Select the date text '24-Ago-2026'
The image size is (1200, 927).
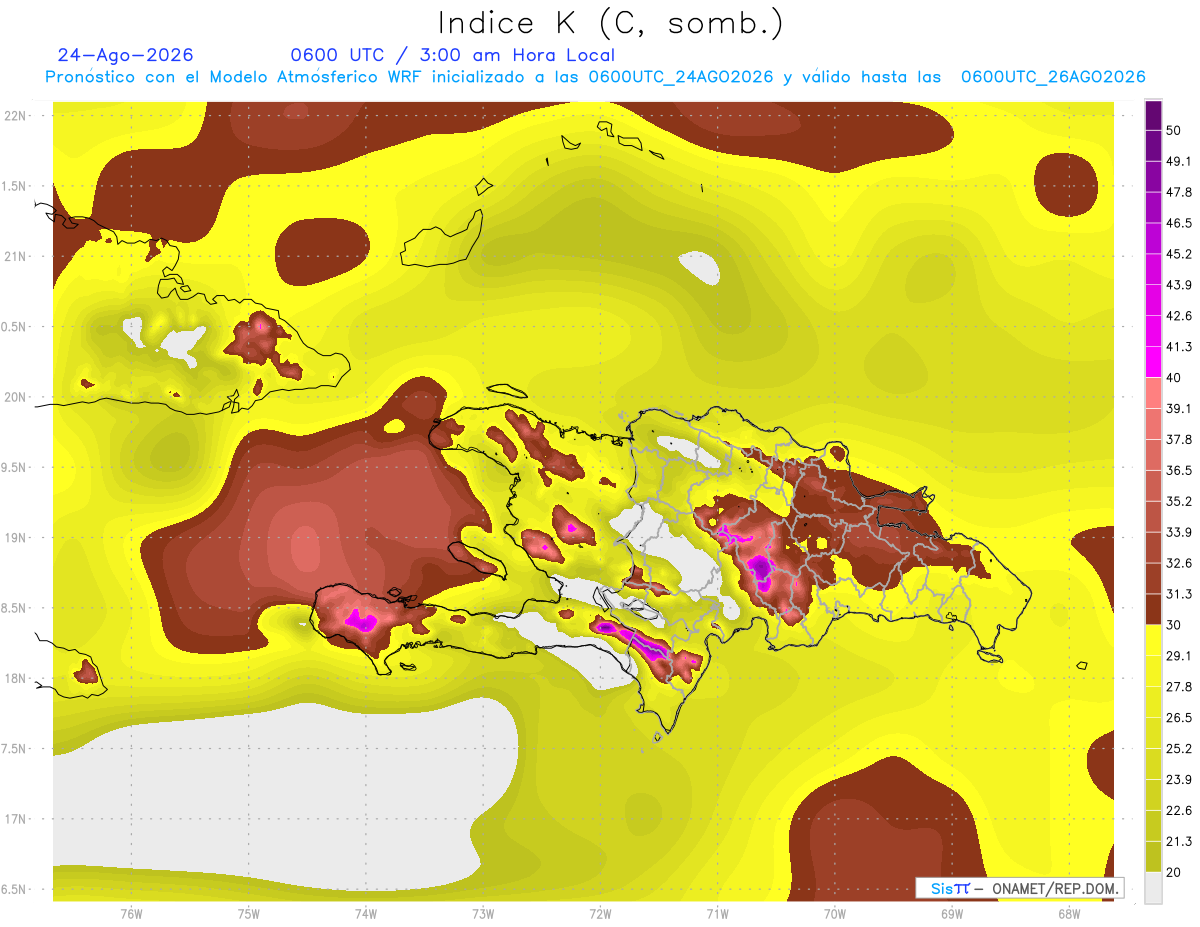click(125, 55)
